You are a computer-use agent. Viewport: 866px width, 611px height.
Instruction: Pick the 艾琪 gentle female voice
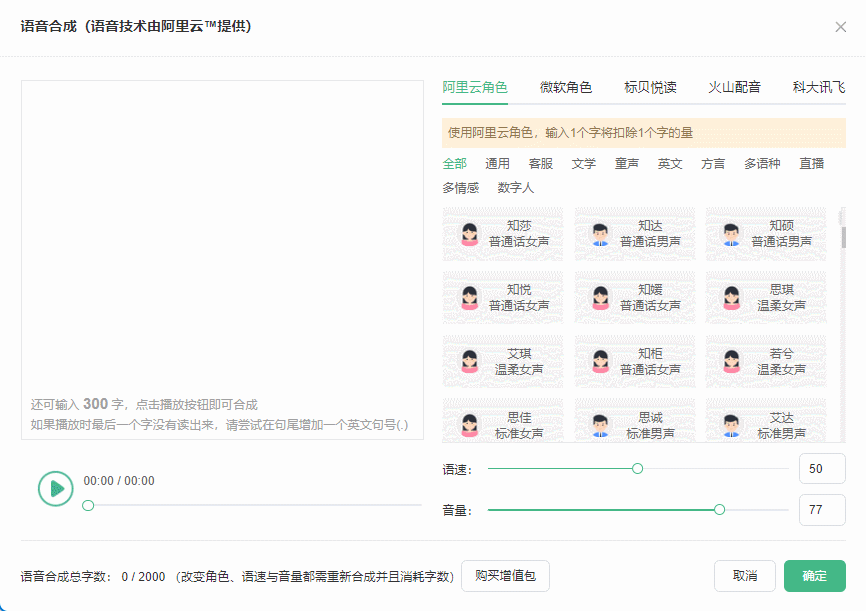(503, 362)
